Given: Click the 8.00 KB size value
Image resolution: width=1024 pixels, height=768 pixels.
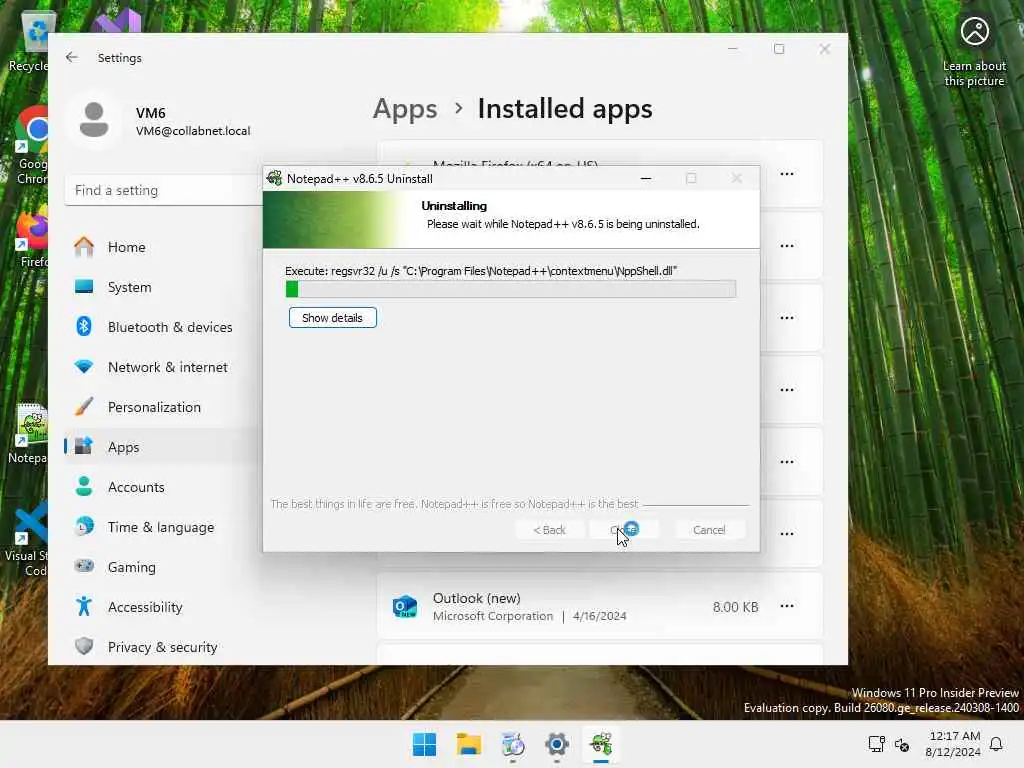Looking at the screenshot, I should click(x=735, y=607).
